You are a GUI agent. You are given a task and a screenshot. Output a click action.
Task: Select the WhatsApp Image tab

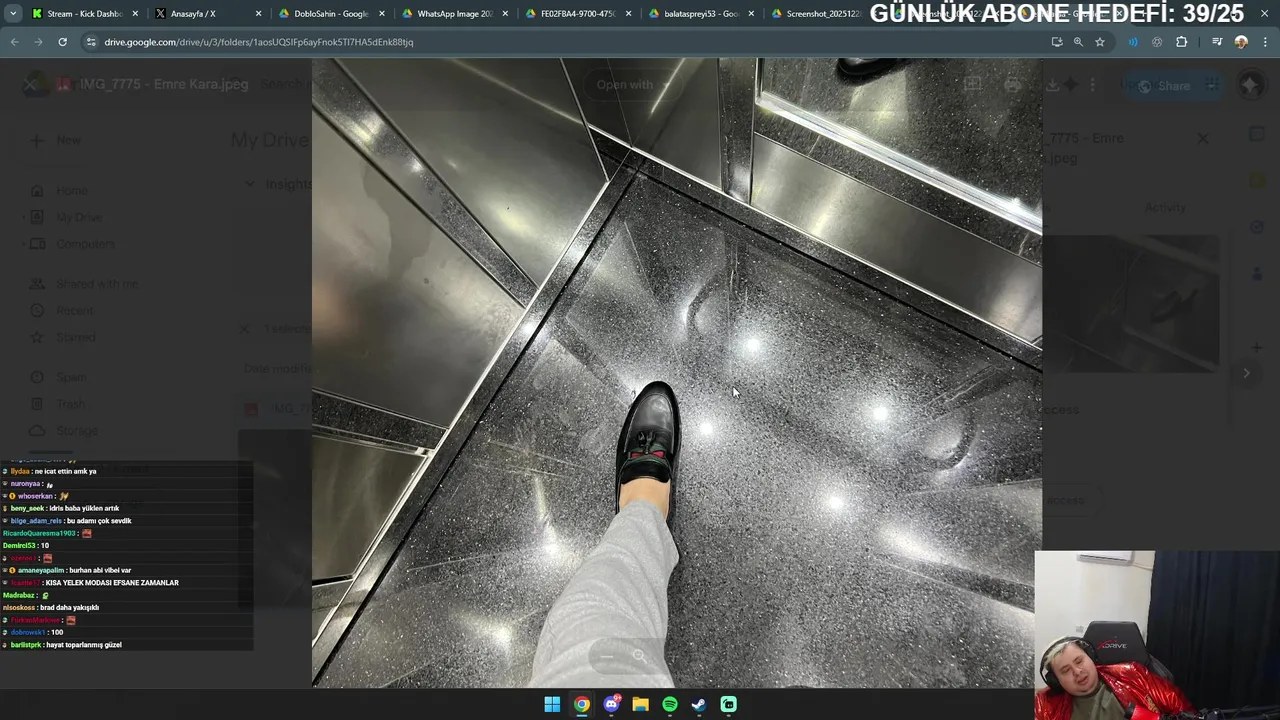pos(454,14)
